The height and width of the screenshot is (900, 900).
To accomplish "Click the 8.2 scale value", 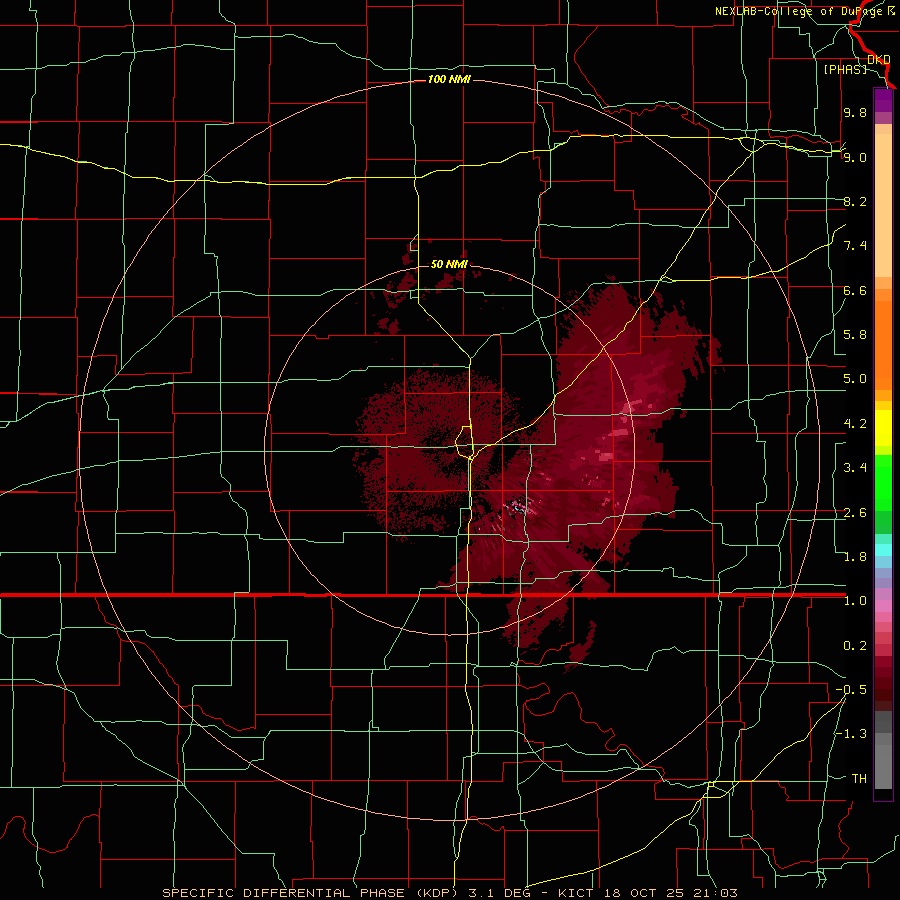I will click(x=855, y=201).
